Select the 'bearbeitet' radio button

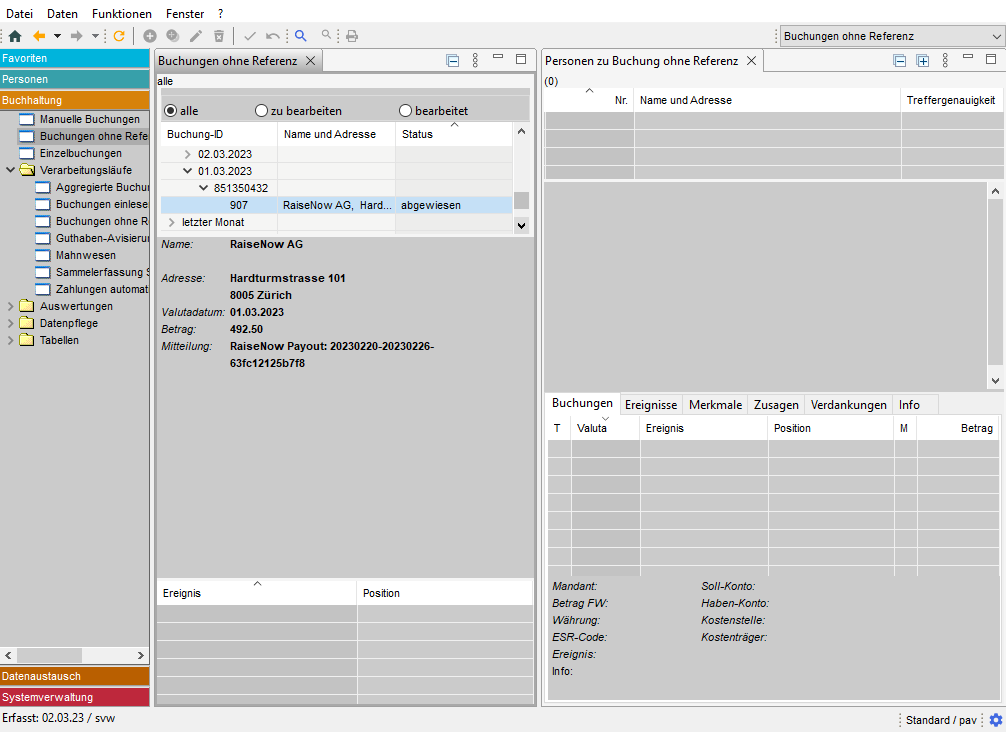click(x=406, y=111)
